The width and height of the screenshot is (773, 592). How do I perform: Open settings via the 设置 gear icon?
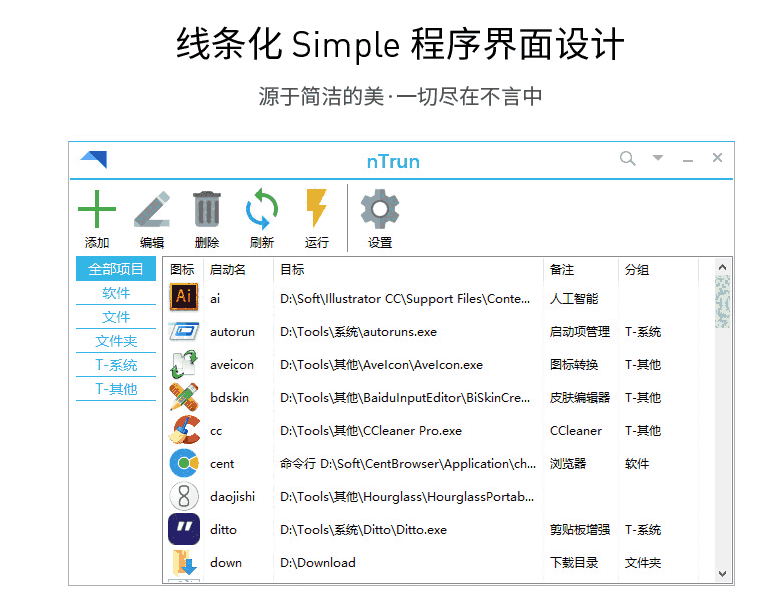click(x=380, y=209)
